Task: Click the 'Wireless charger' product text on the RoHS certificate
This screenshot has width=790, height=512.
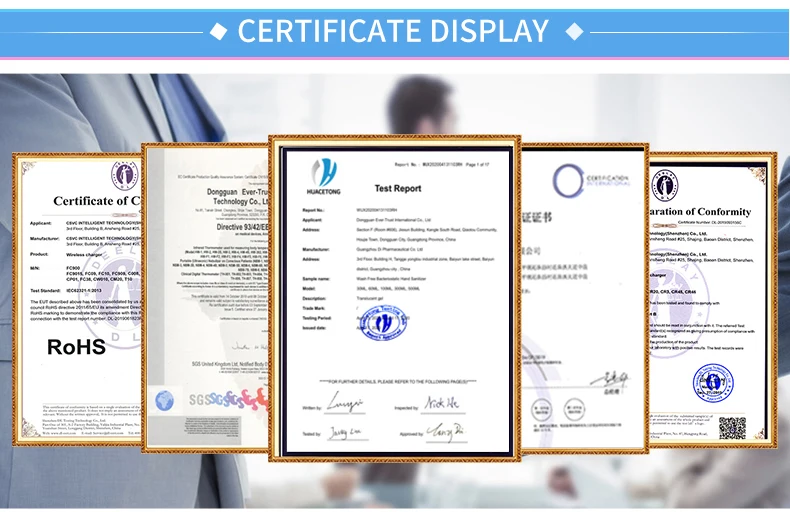Action: [x=84, y=255]
